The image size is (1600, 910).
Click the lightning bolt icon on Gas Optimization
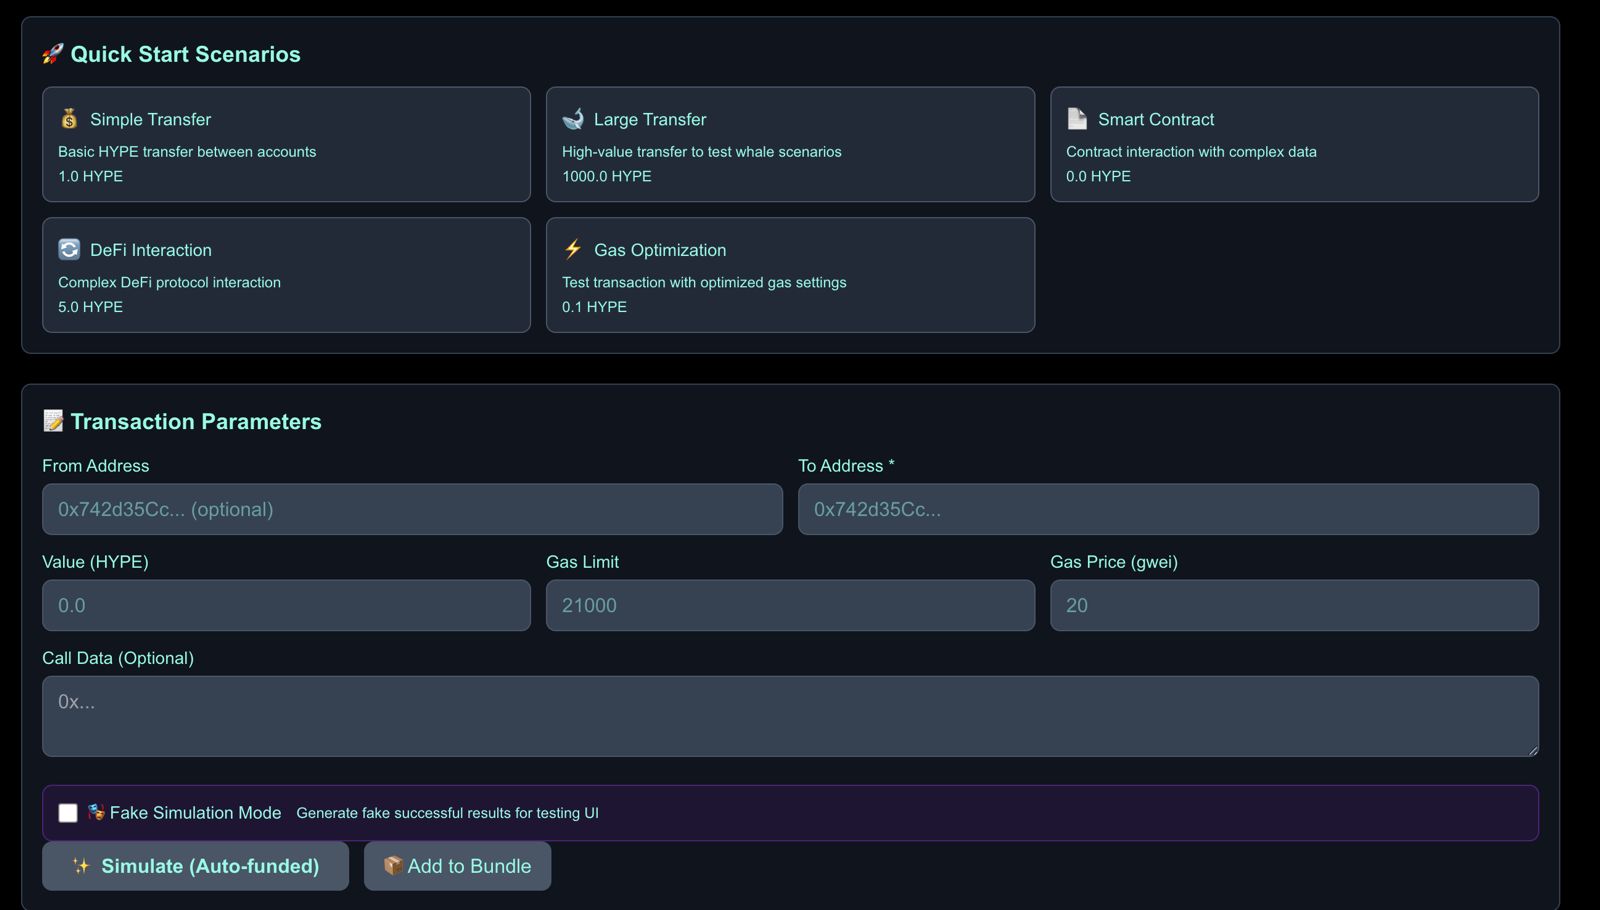(573, 249)
